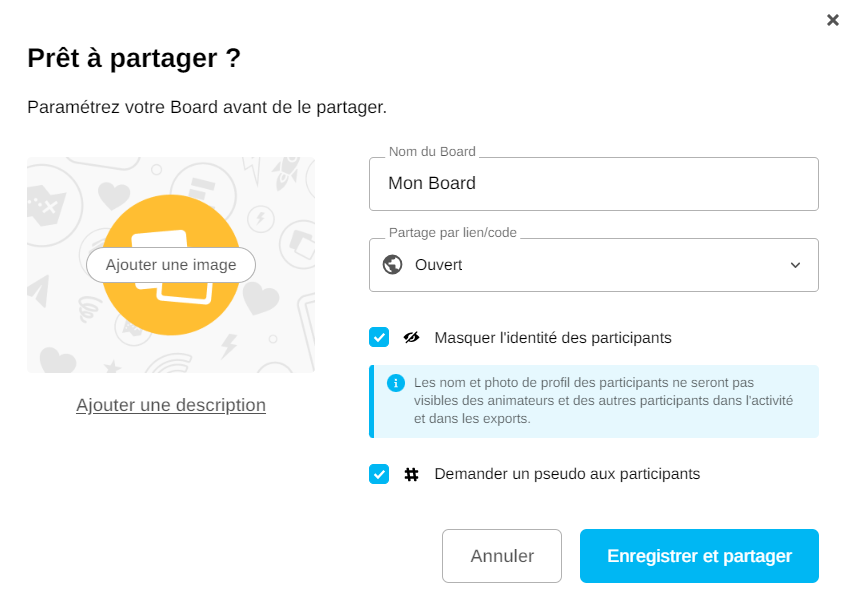Toggle via the Masquer l'identité des participants label
Screen dimensions: 848x593
552,338
